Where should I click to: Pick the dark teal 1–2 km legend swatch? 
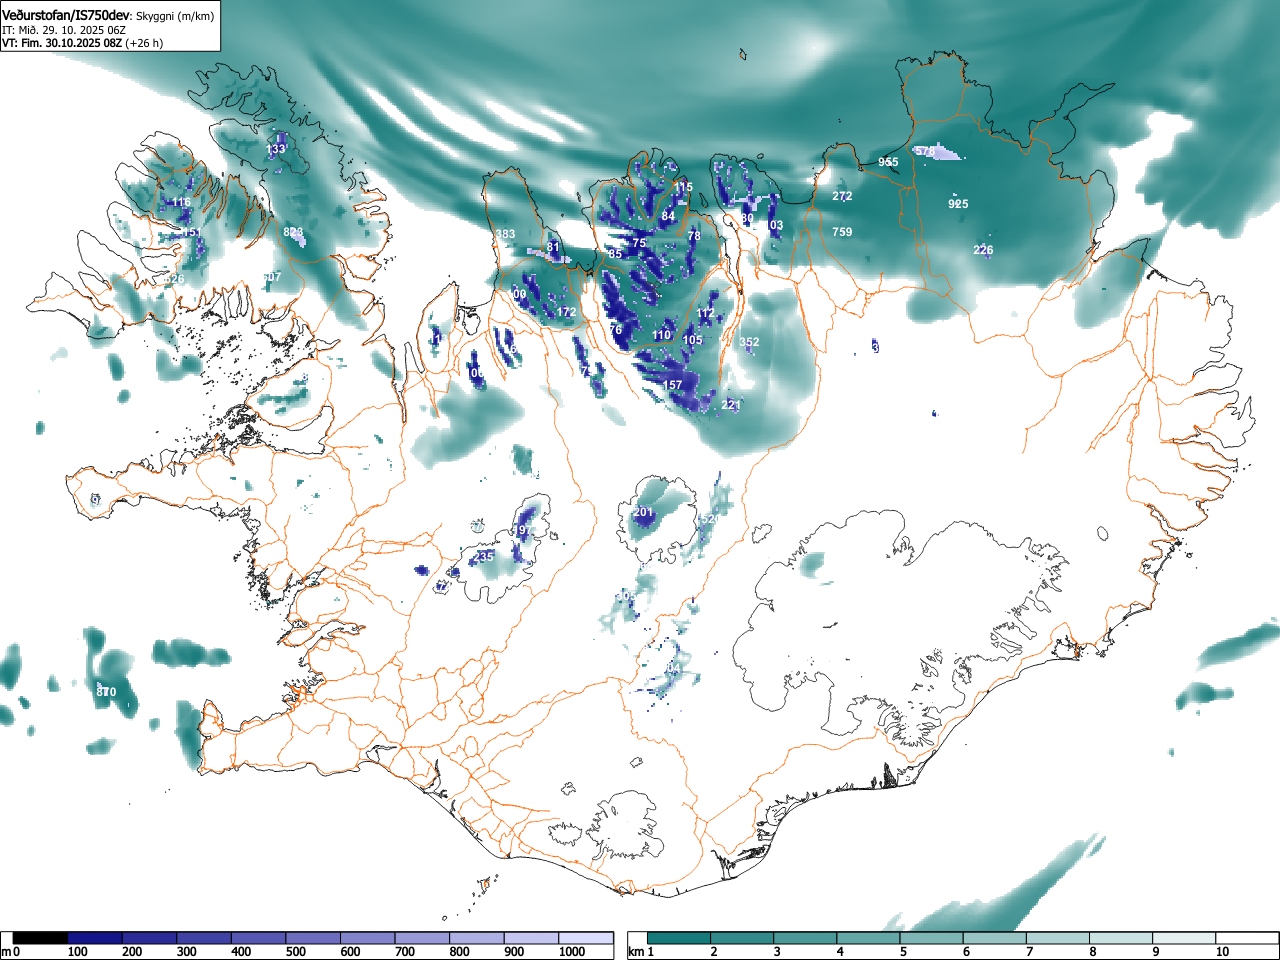[x=680, y=938]
